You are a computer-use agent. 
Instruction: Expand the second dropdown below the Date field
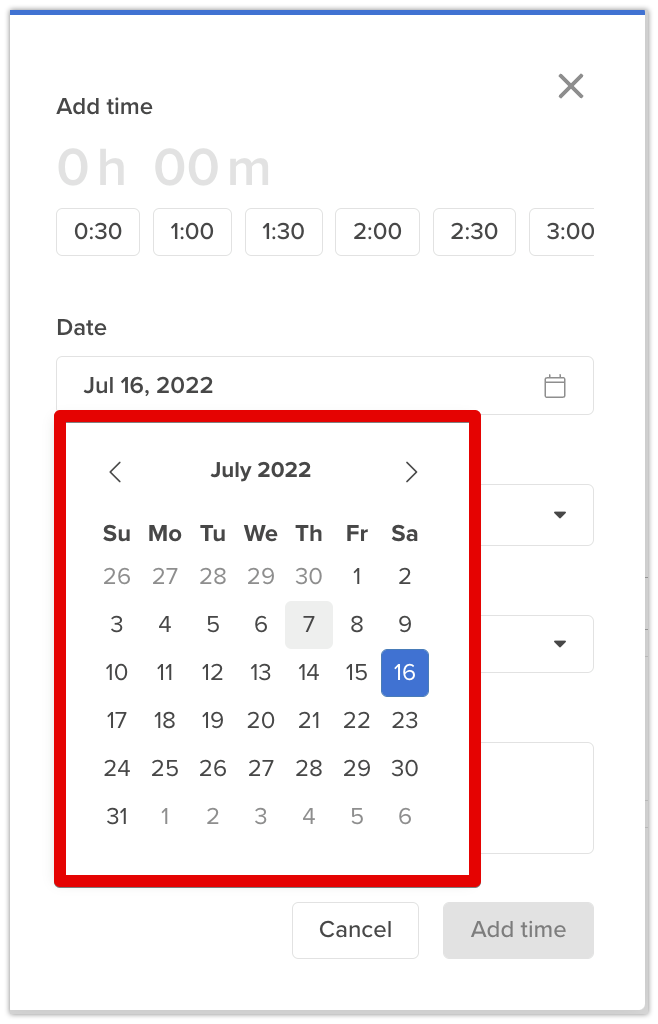[x=559, y=643]
